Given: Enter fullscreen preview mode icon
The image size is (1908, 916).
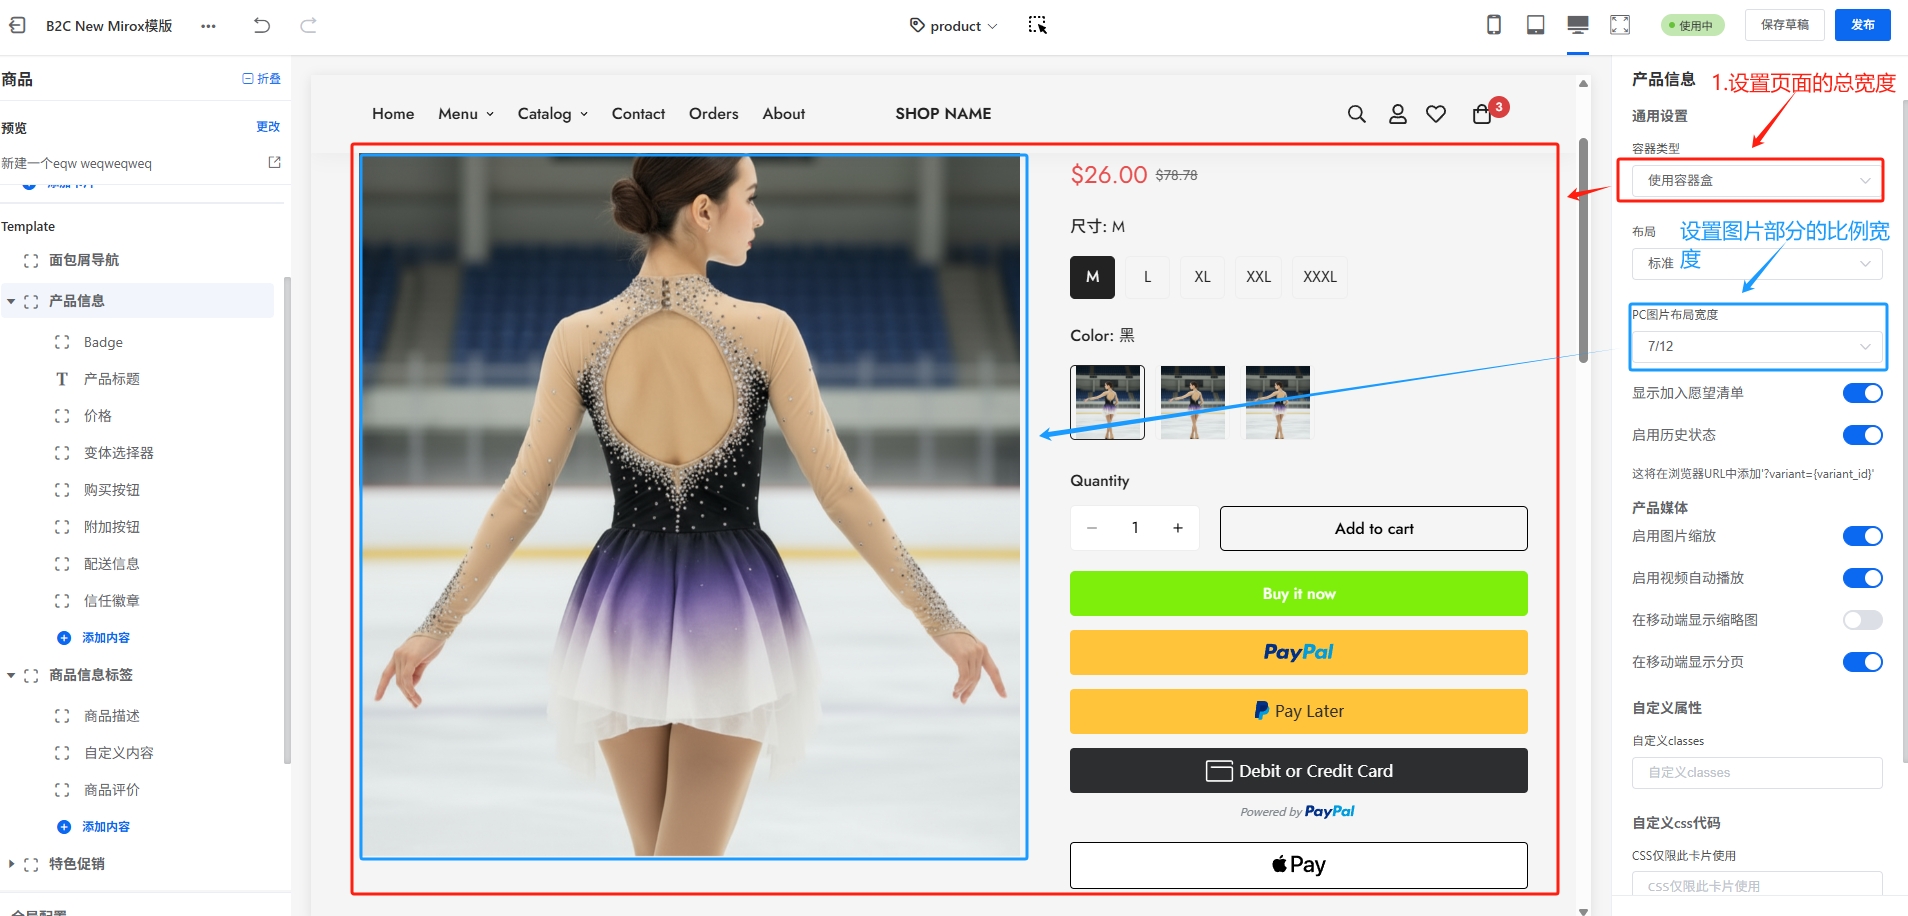Looking at the screenshot, I should (1620, 25).
